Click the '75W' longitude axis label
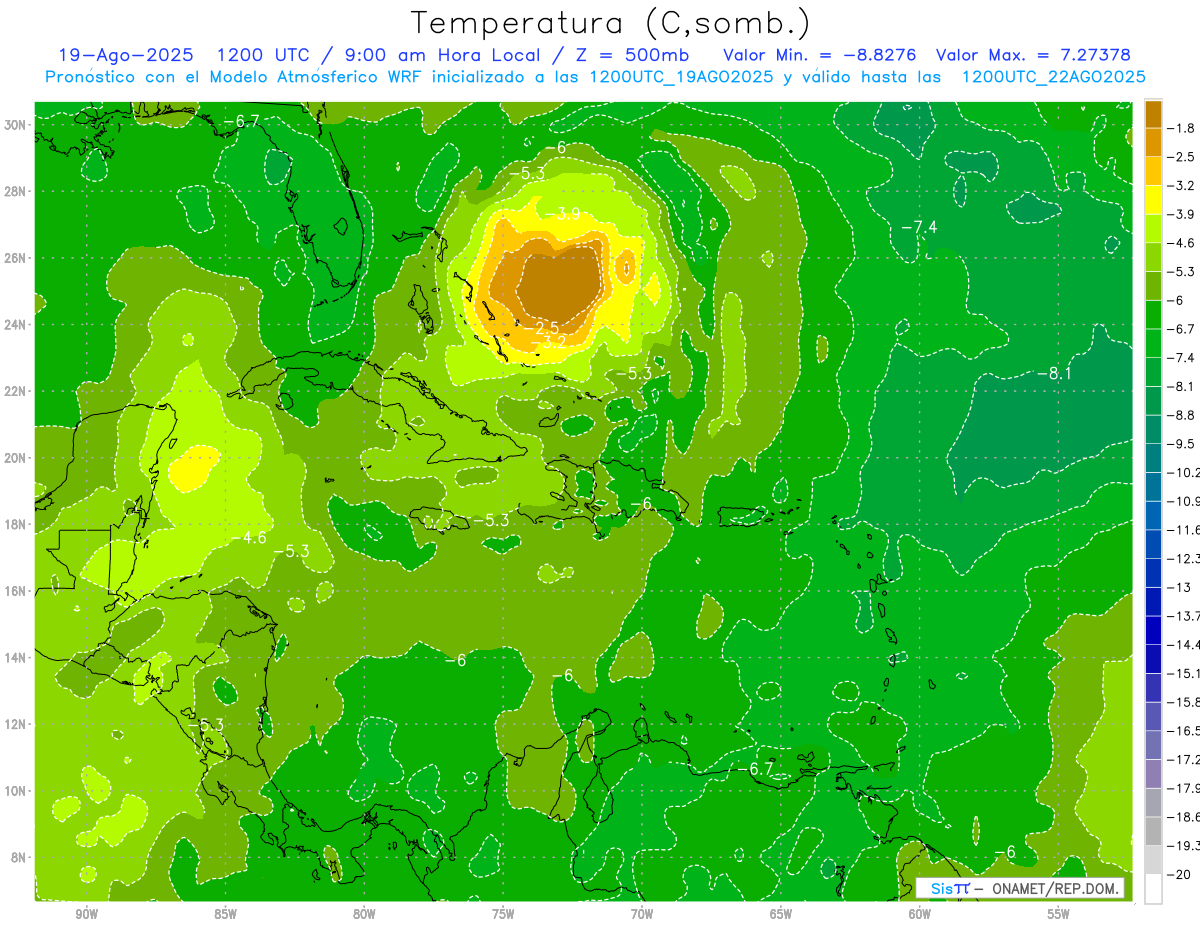This screenshot has width=1200, height=927. [503, 914]
